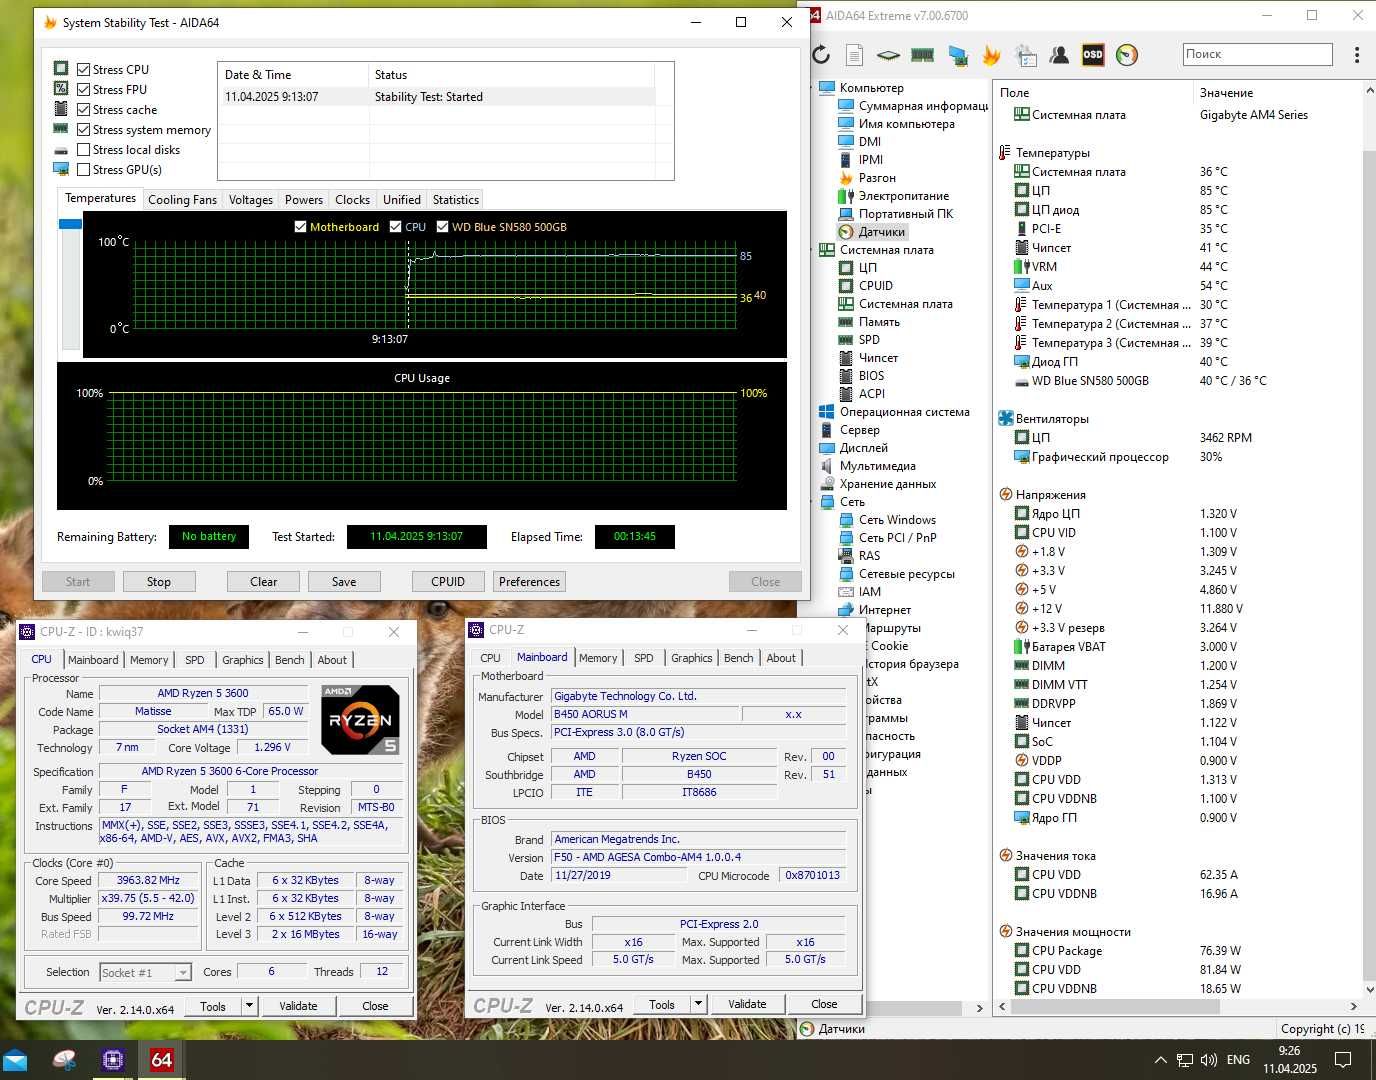Click the memory module icon in AIDA64 toolbar

[922, 55]
